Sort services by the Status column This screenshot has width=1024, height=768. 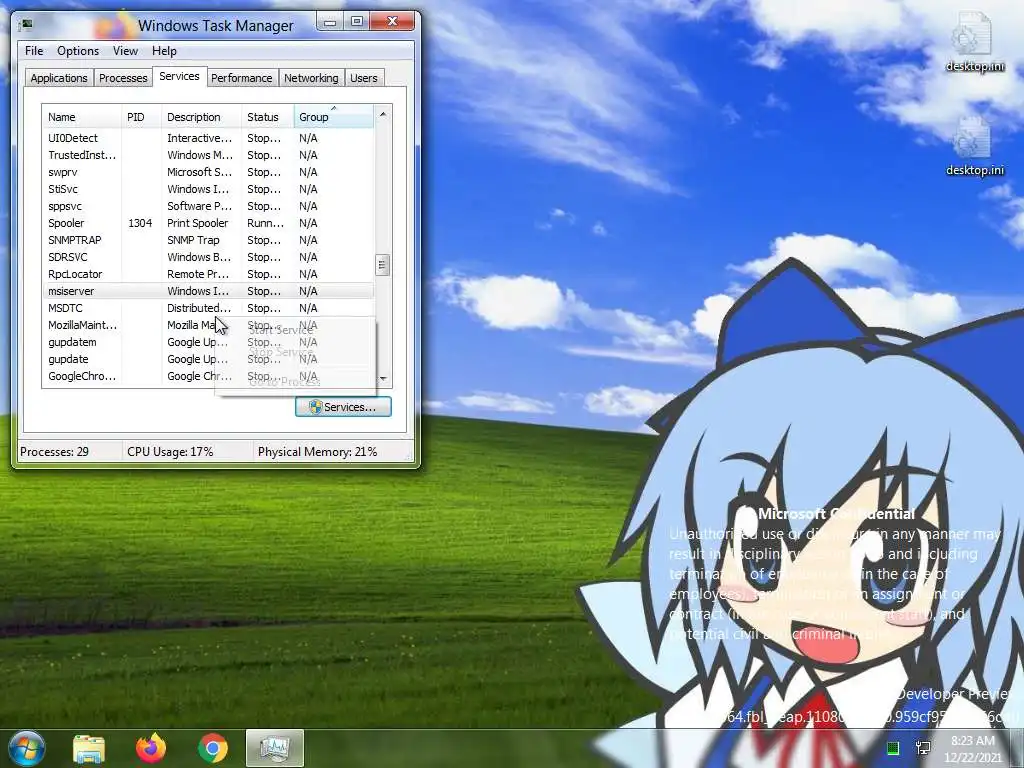268,117
